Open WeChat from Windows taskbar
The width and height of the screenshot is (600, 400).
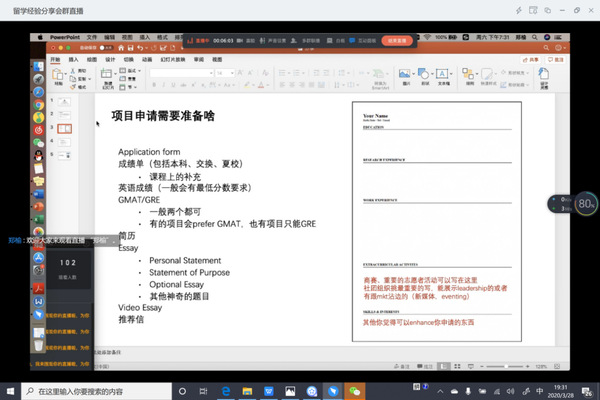pos(355,391)
